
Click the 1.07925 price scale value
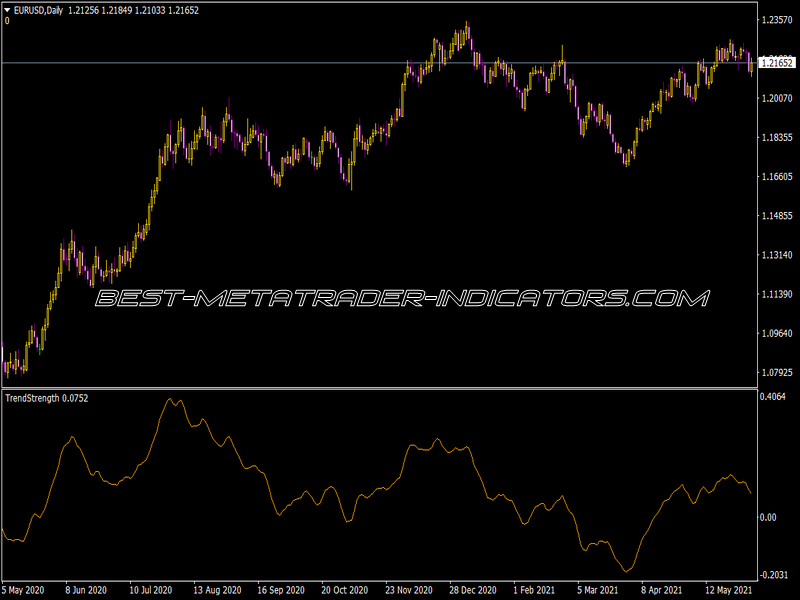(x=777, y=372)
